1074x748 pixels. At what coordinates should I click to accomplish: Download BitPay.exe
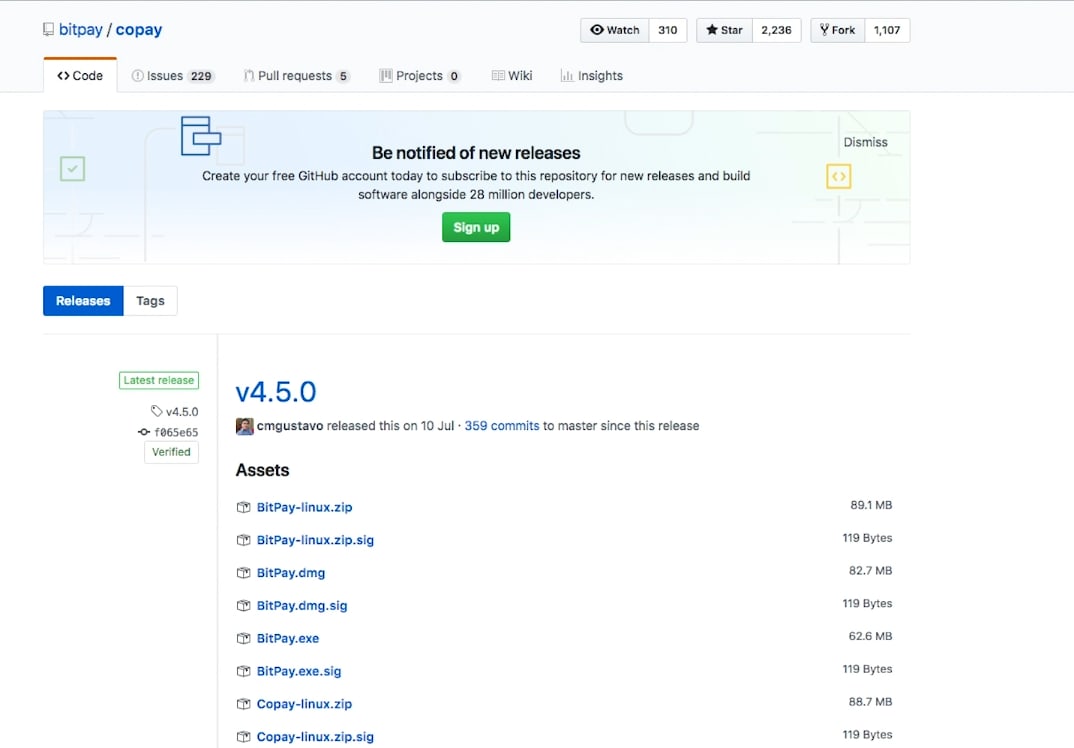tap(288, 639)
